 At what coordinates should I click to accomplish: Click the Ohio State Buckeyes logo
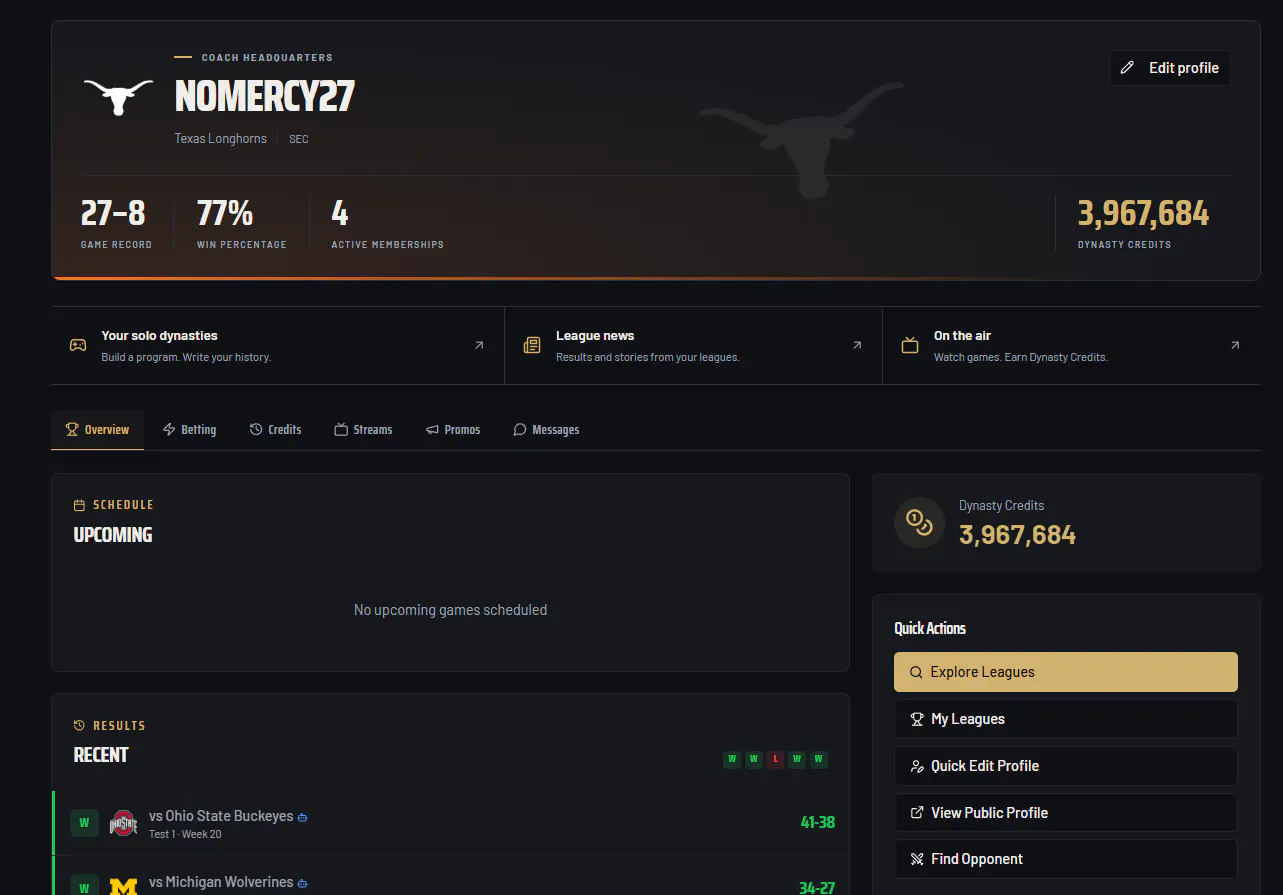(x=123, y=823)
